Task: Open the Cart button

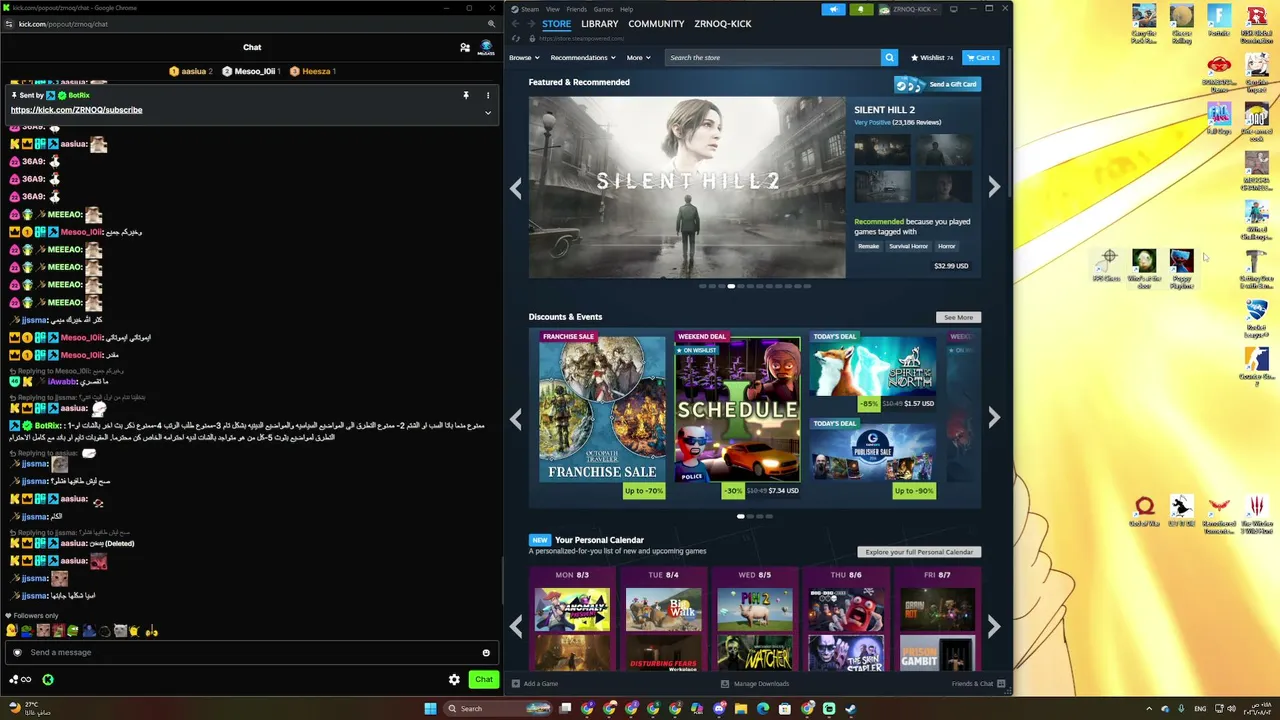Action: coord(981,57)
